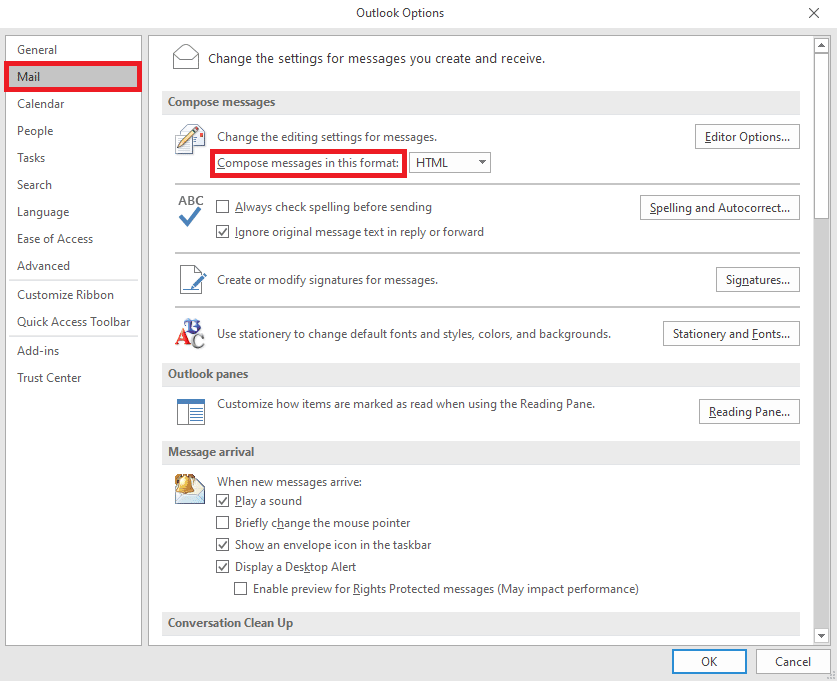
Task: Go to the Tasks options page
Action: coord(73,158)
